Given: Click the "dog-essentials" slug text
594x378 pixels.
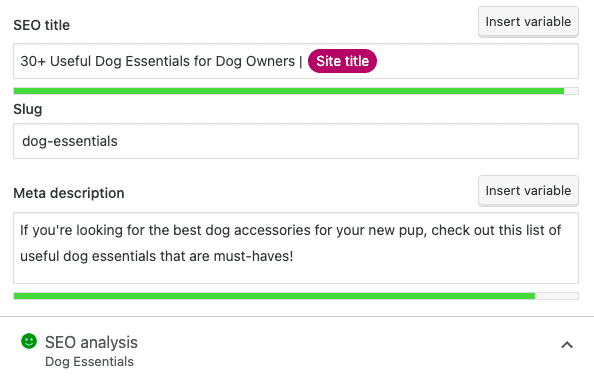Looking at the screenshot, I should point(70,141).
